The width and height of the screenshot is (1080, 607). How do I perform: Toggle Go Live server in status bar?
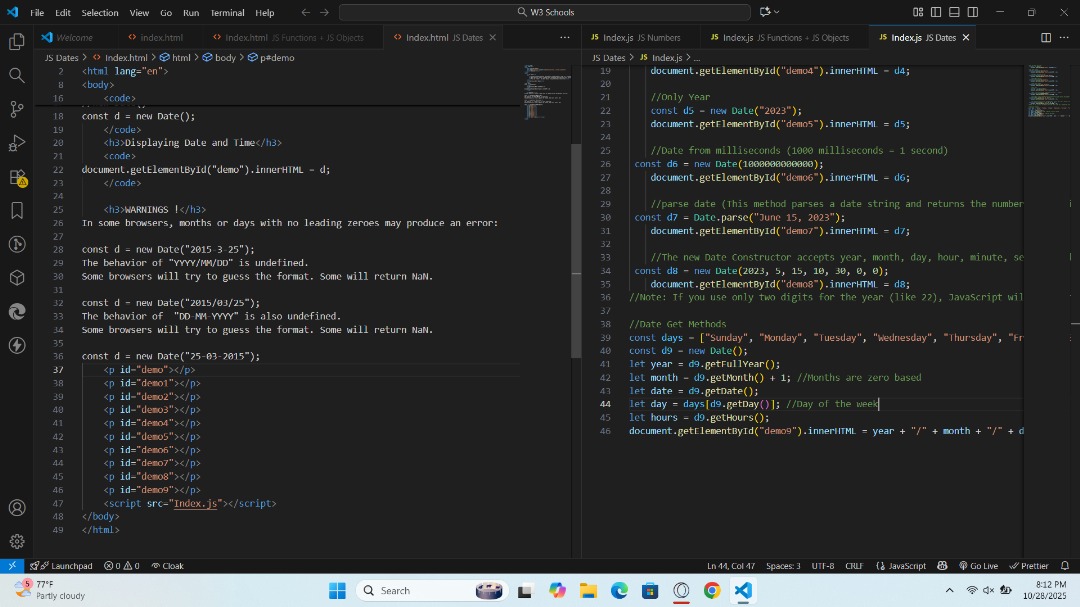978,566
